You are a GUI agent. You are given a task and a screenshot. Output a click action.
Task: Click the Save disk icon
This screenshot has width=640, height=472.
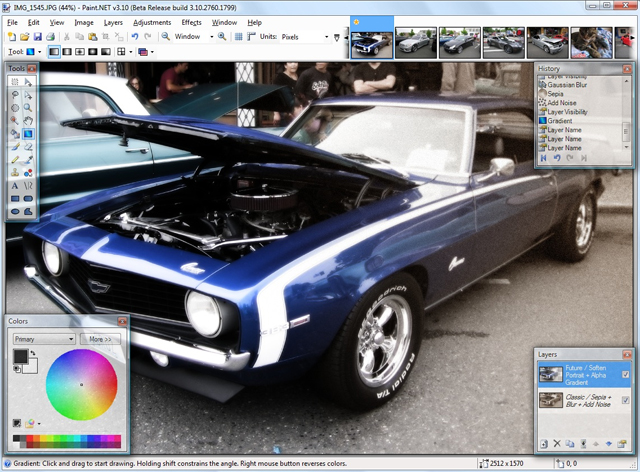[x=38, y=37]
